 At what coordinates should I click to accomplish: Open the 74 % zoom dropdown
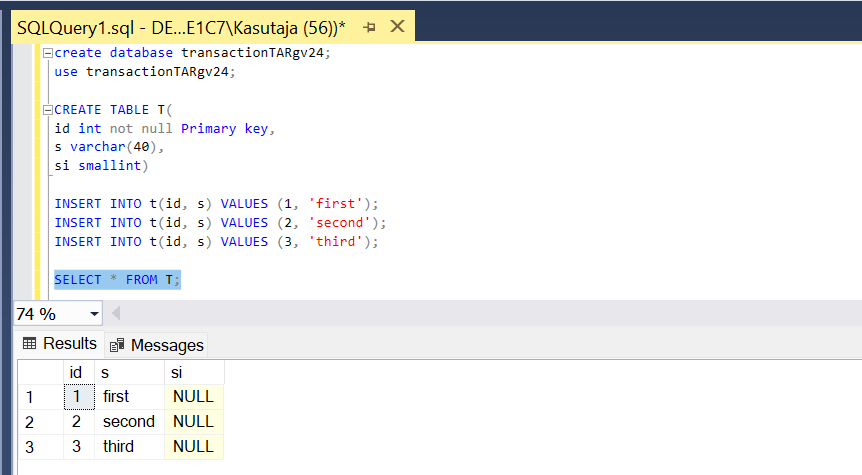[x=95, y=314]
